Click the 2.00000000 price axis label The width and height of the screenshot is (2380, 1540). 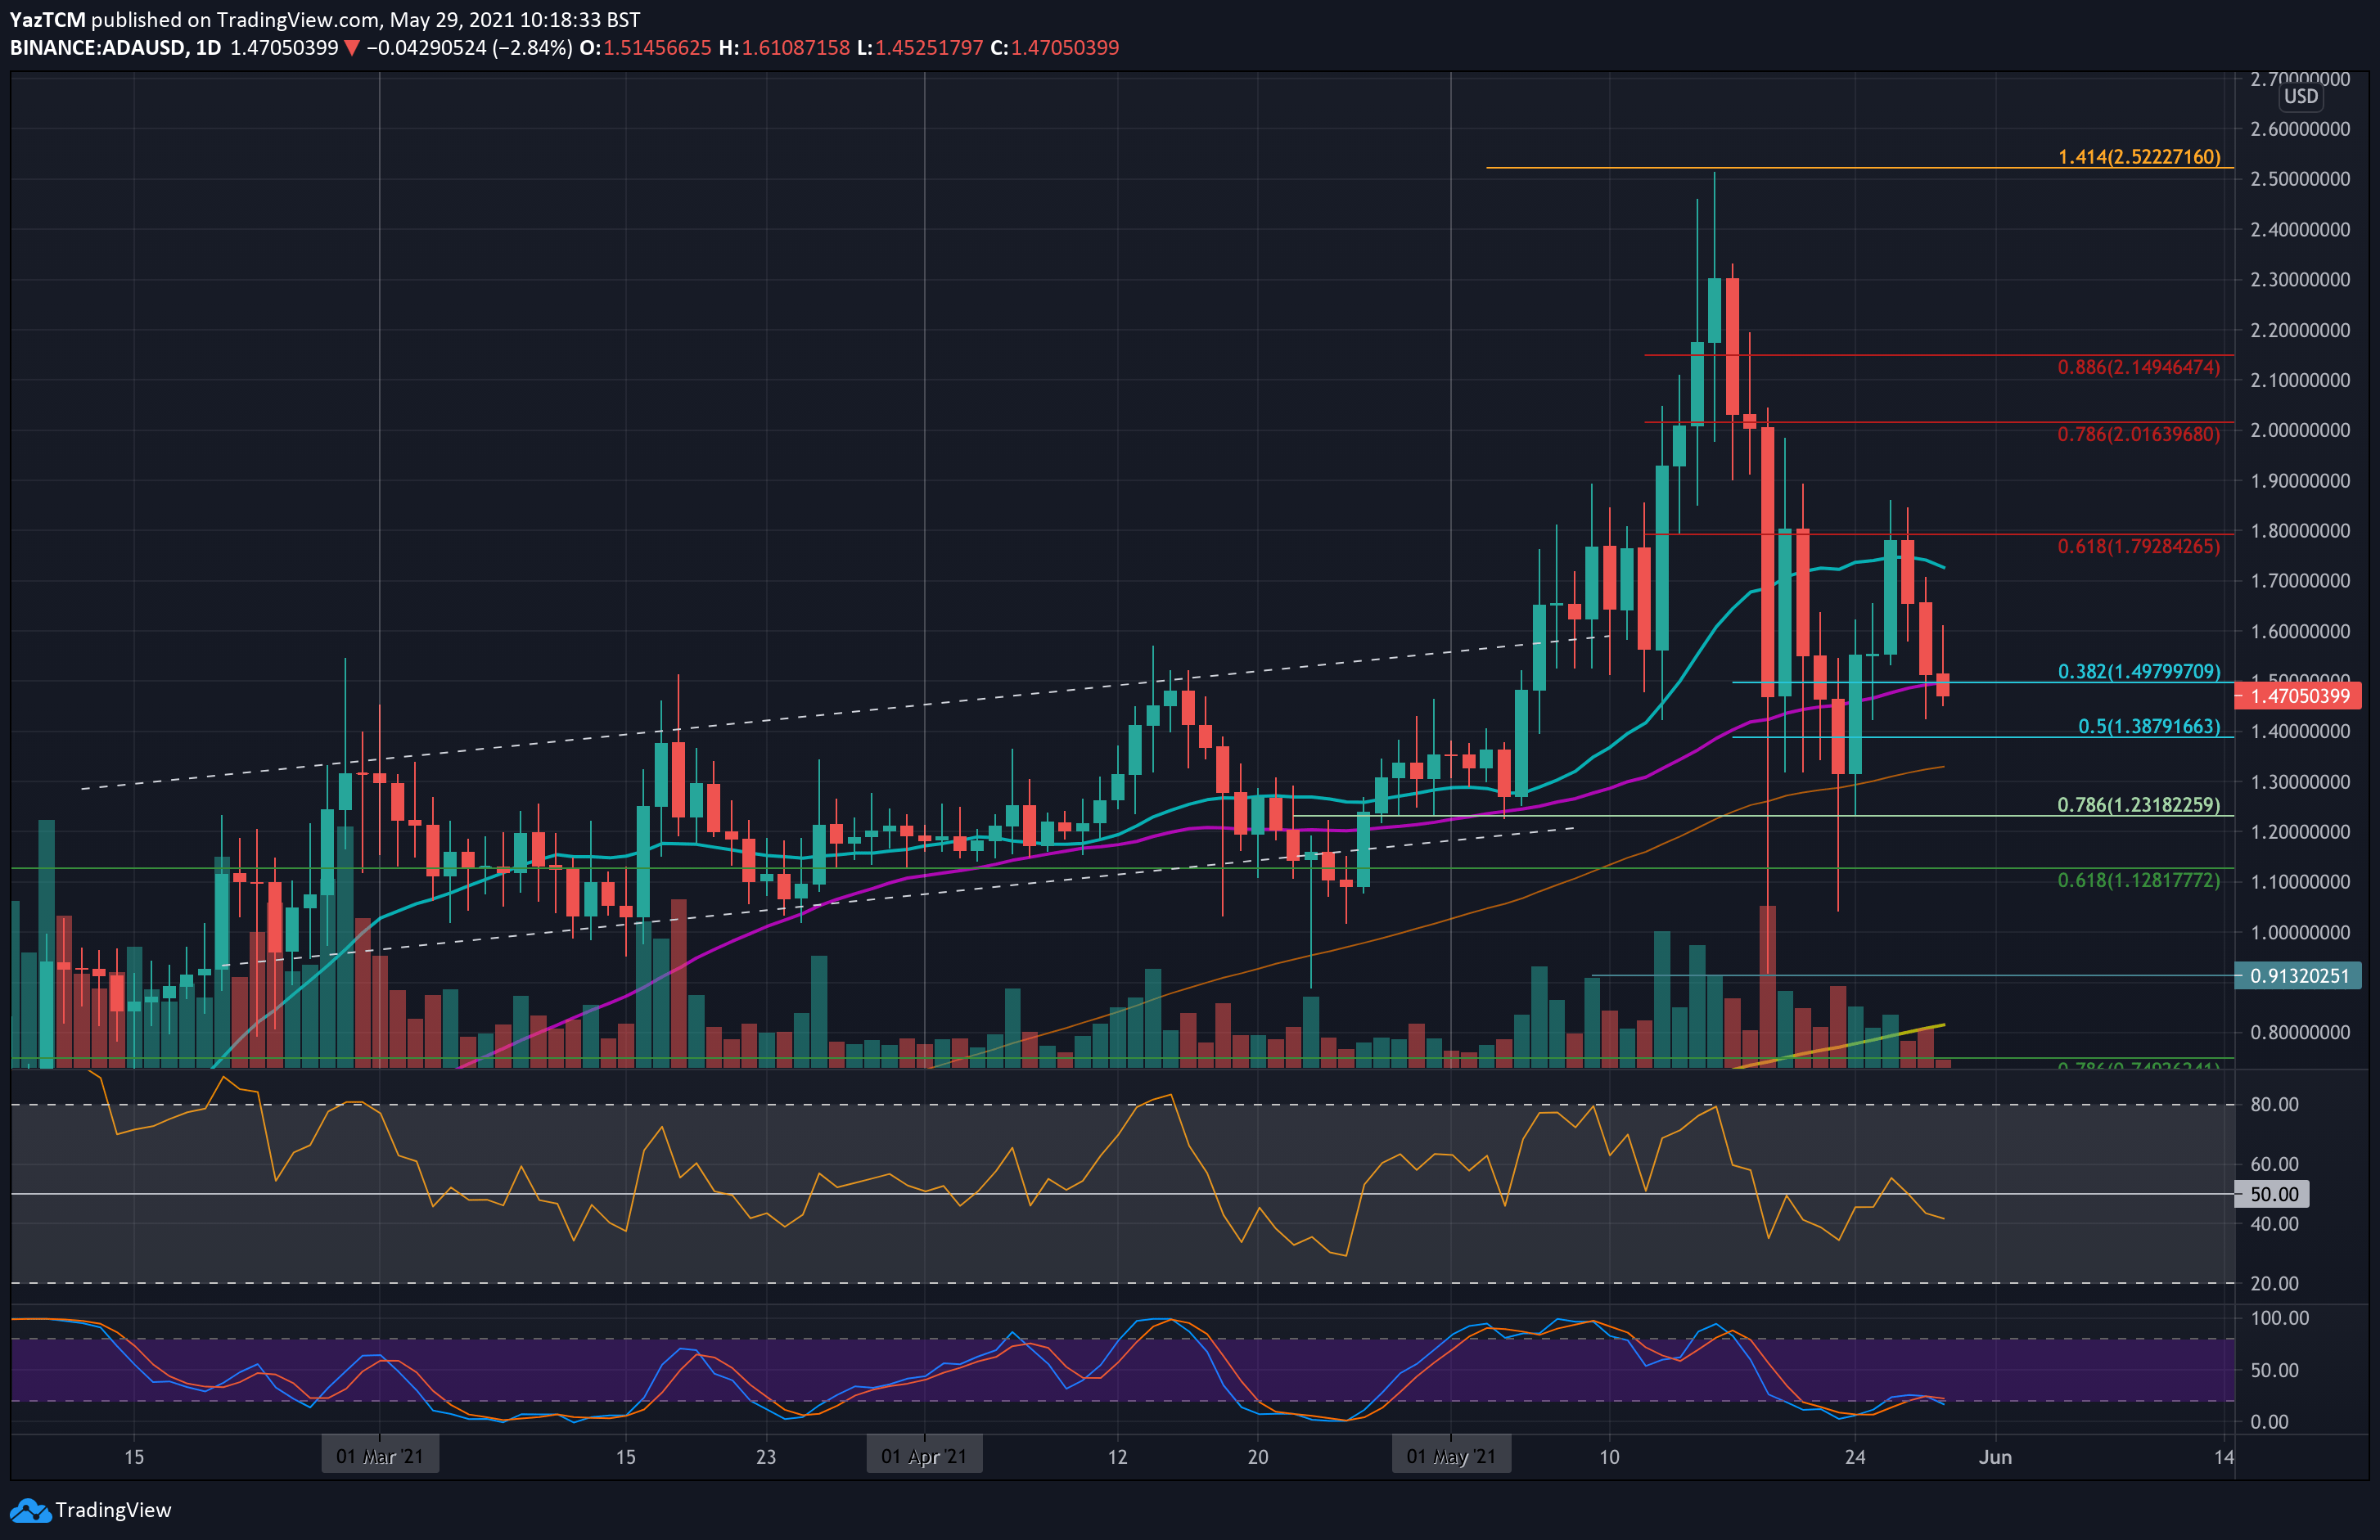click(x=2300, y=430)
